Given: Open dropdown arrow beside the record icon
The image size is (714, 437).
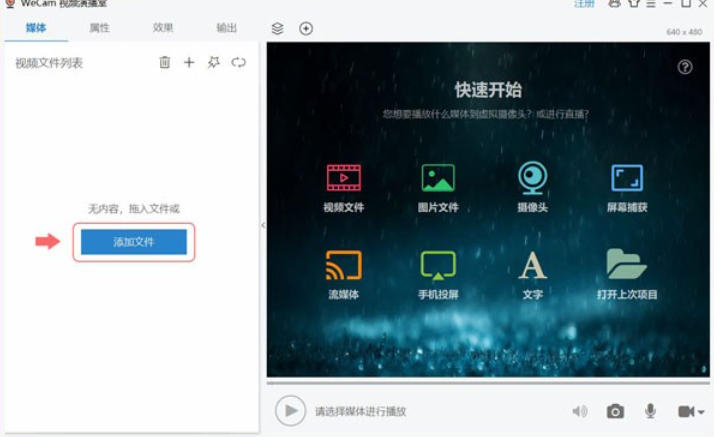Looking at the screenshot, I should coord(701,412).
